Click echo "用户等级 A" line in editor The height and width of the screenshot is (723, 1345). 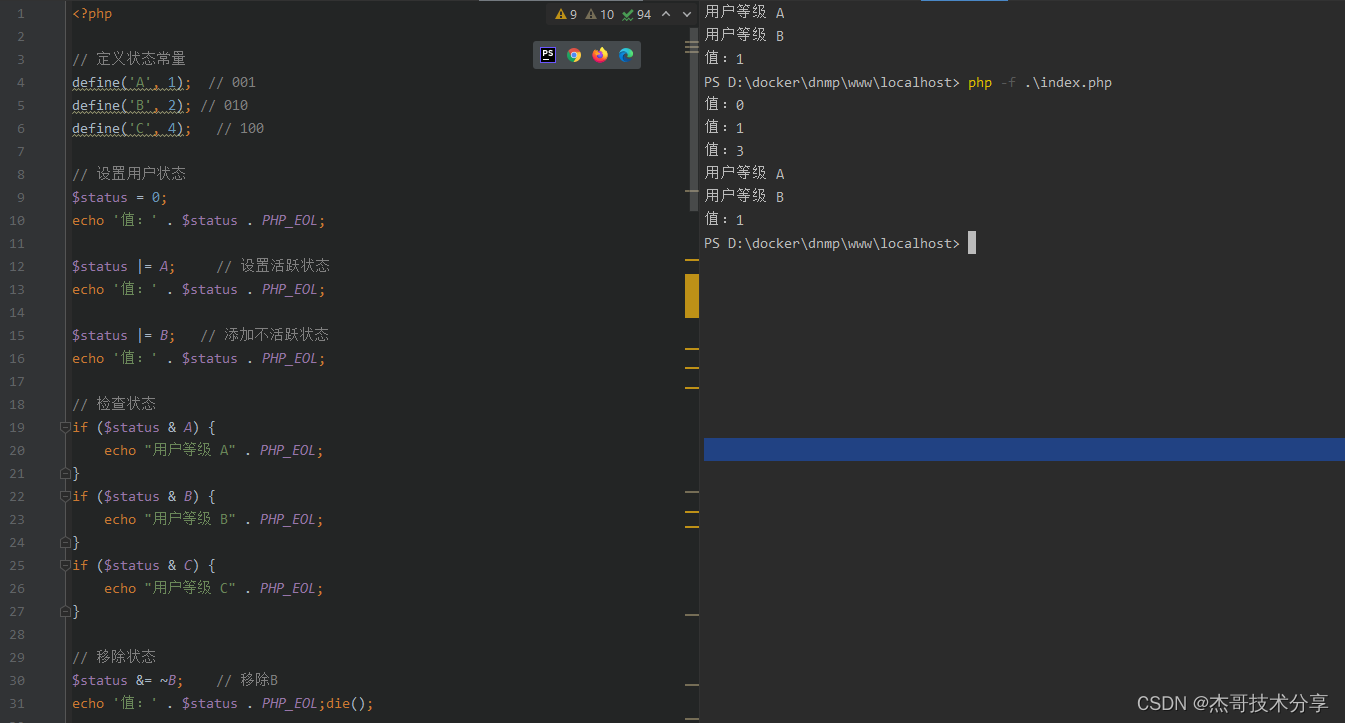pyautogui.click(x=214, y=450)
